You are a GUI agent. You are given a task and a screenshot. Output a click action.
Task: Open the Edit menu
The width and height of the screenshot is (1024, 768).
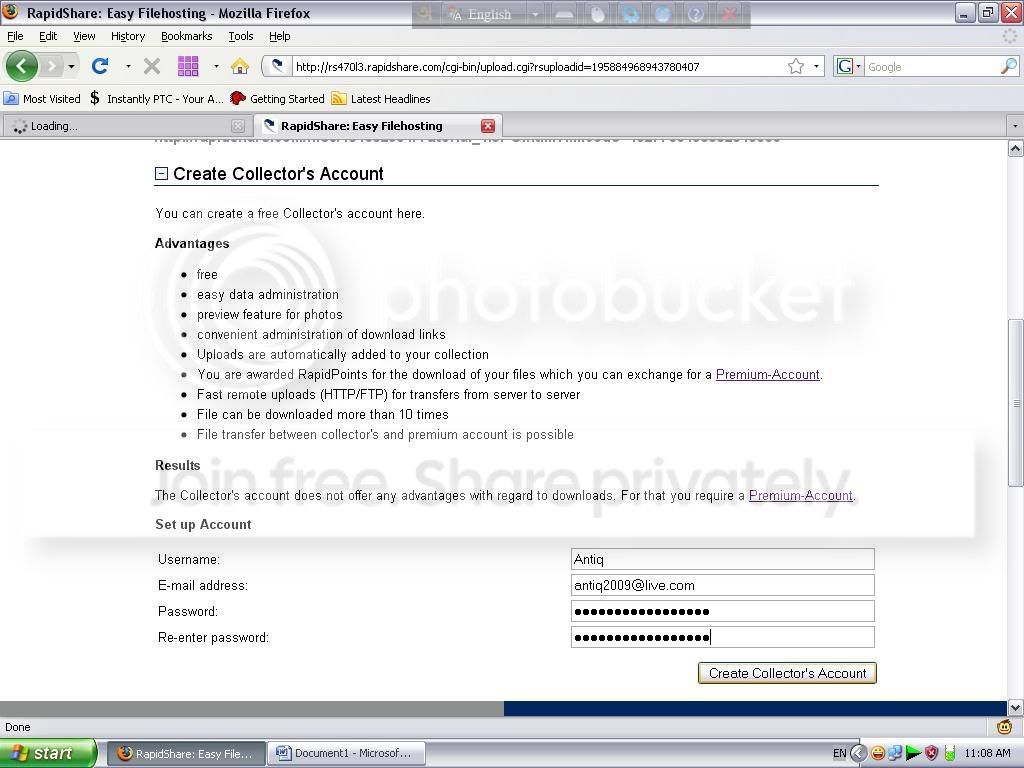tap(48, 36)
